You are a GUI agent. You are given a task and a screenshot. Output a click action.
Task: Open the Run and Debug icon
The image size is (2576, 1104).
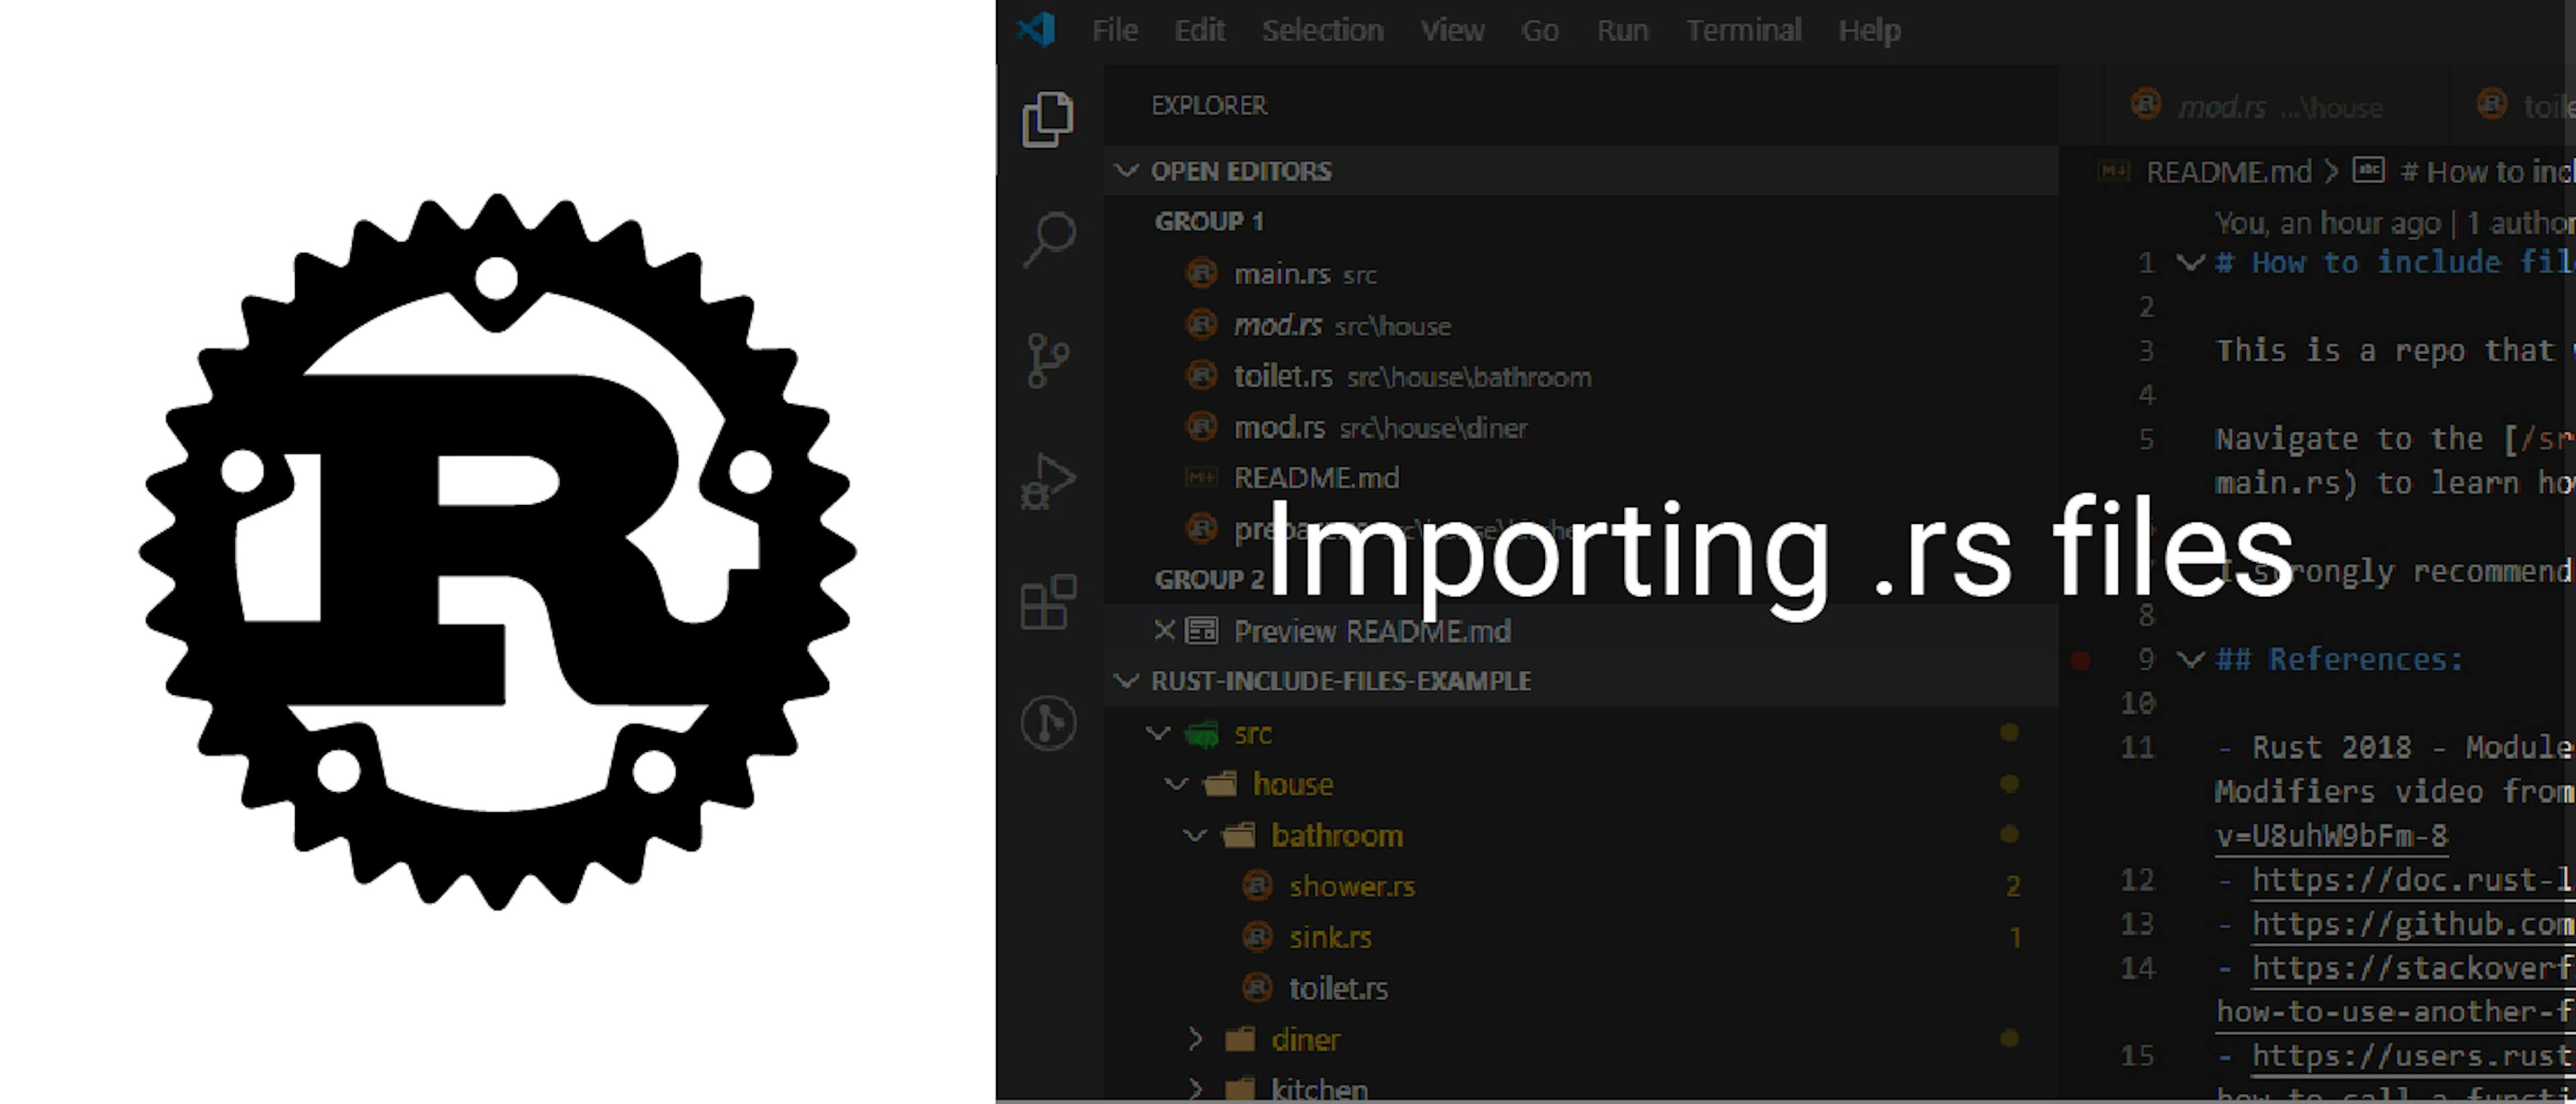[1047, 481]
